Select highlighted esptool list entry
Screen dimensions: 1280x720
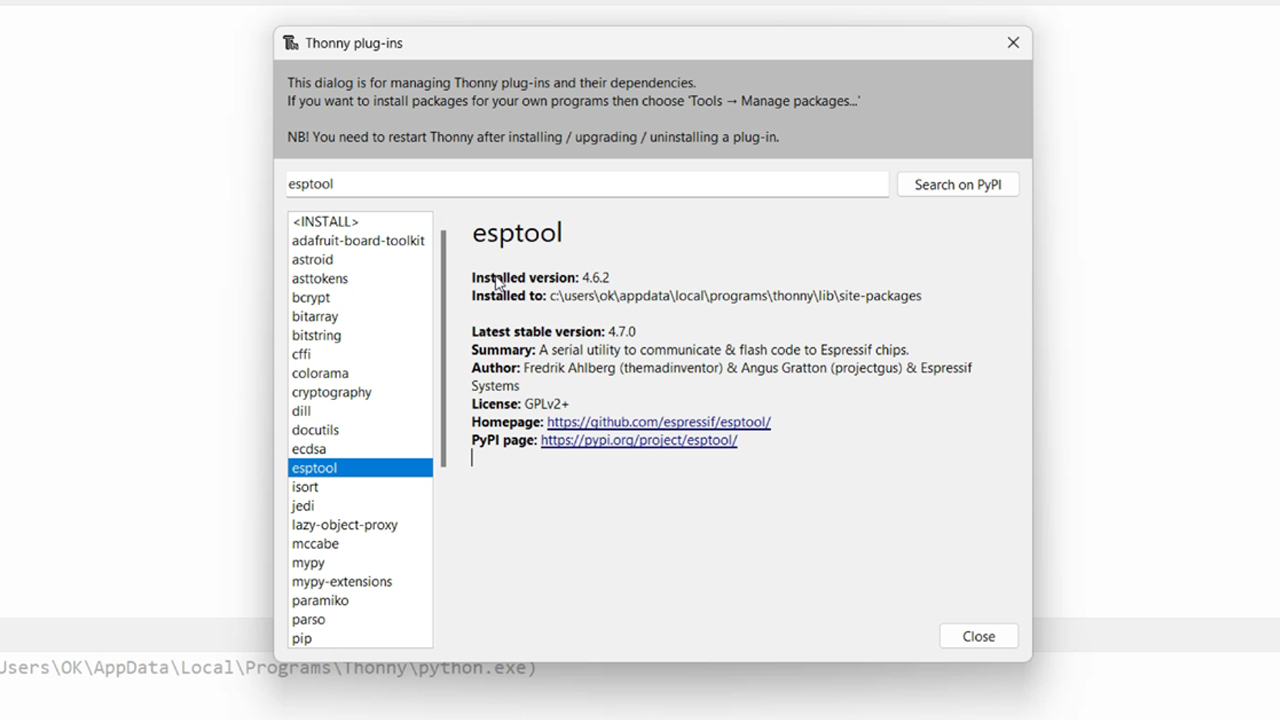[360, 468]
